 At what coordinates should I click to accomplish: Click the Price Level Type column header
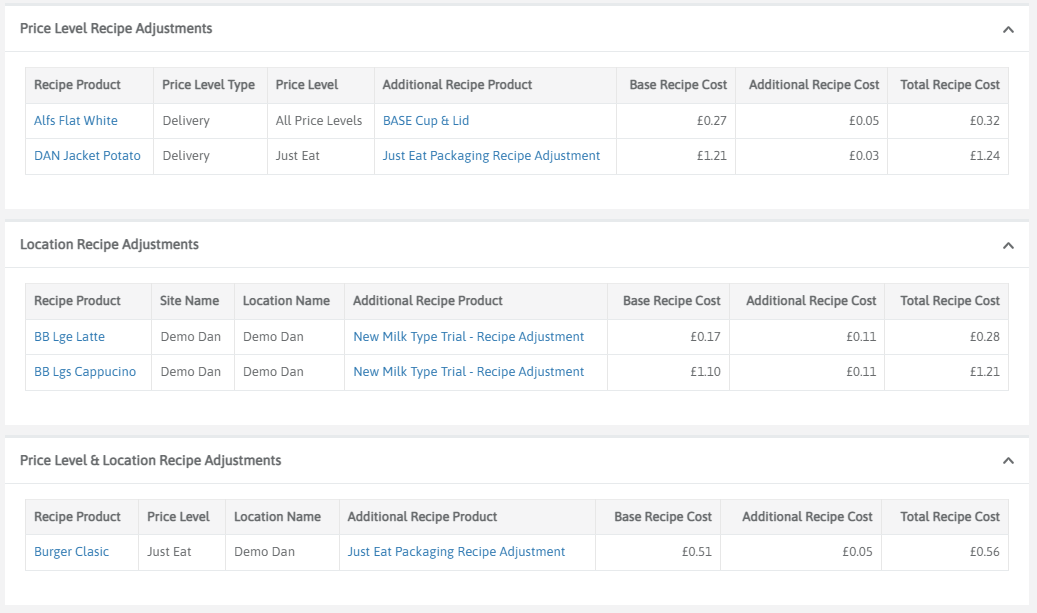208,85
